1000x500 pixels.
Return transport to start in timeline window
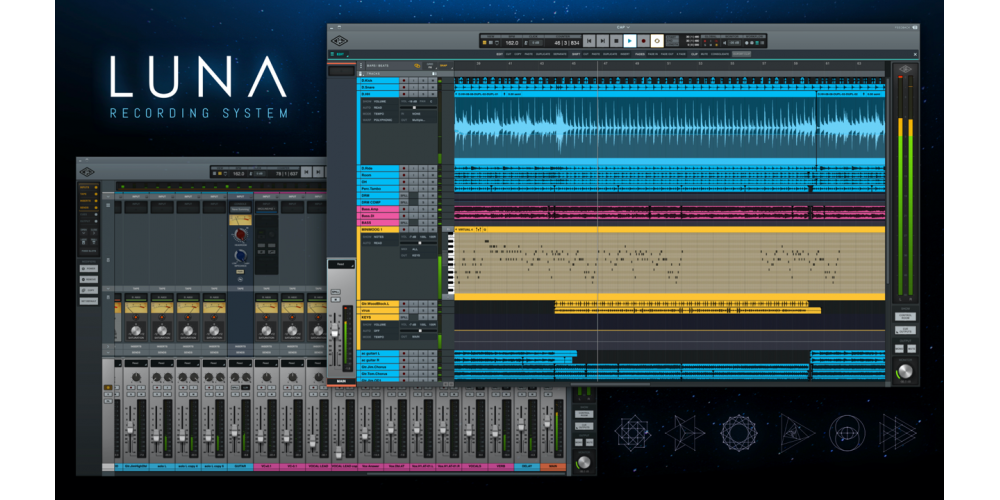point(589,41)
